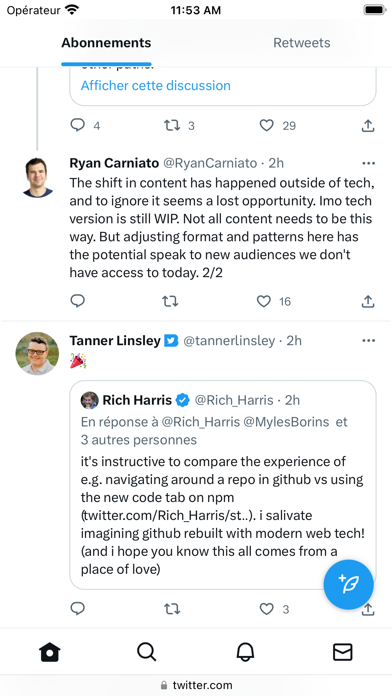Switch to the Retweets tab
Screen dimensions: 392x696
(x=301, y=43)
